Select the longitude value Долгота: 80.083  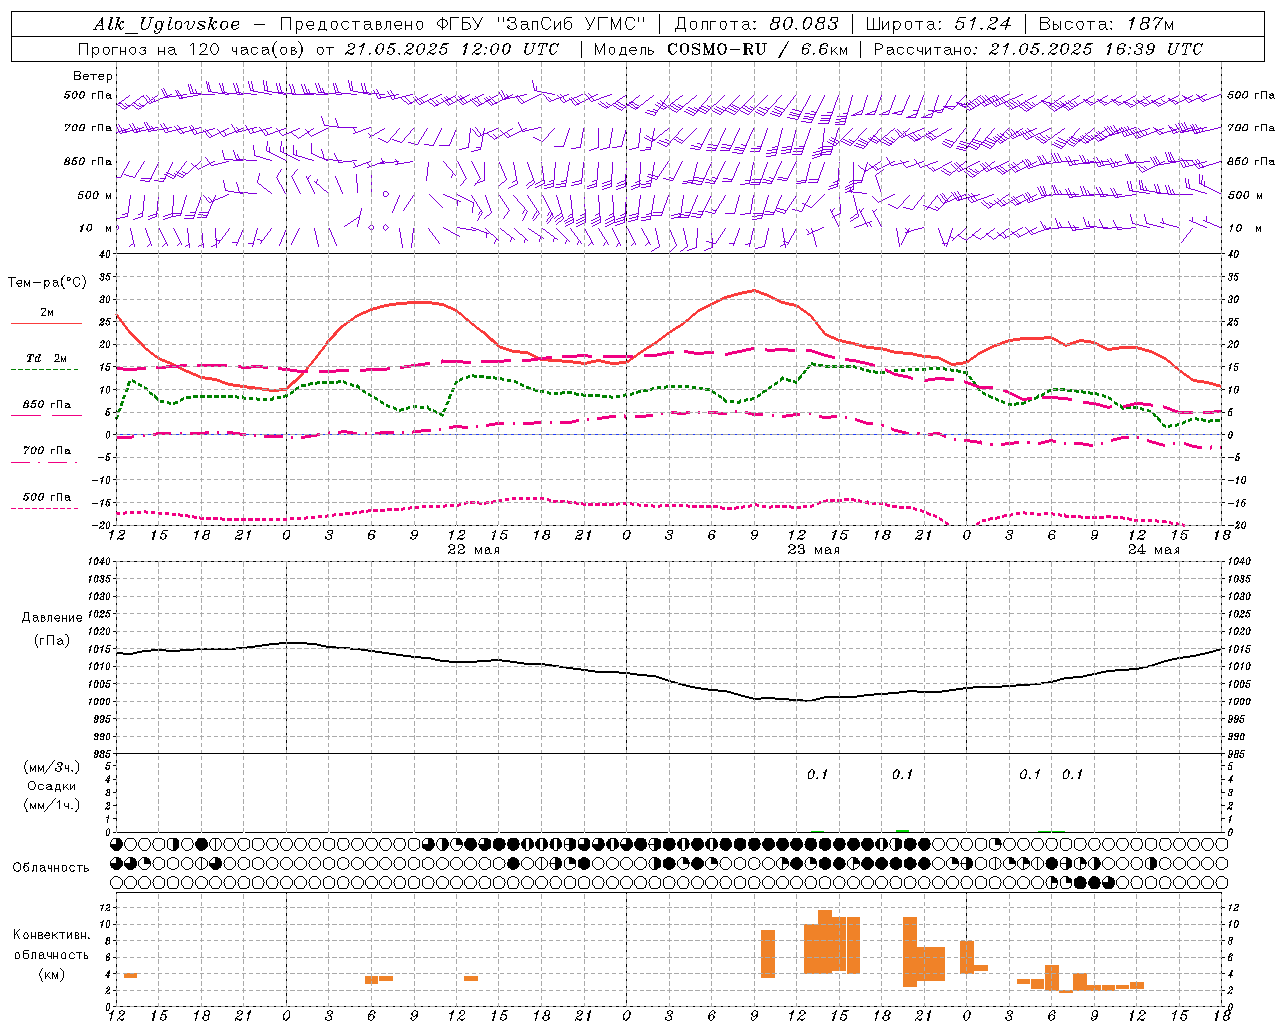757,24
